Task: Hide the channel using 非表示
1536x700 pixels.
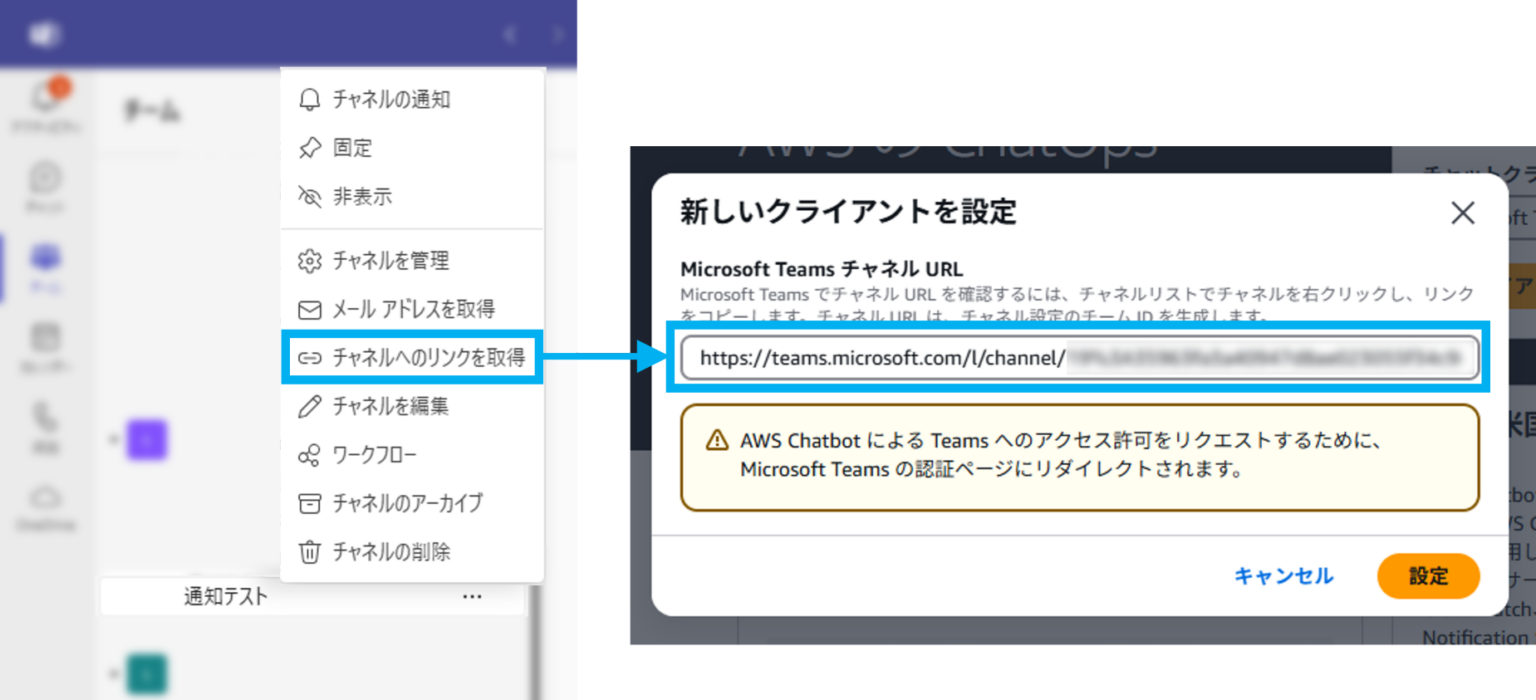Action: tap(412, 196)
